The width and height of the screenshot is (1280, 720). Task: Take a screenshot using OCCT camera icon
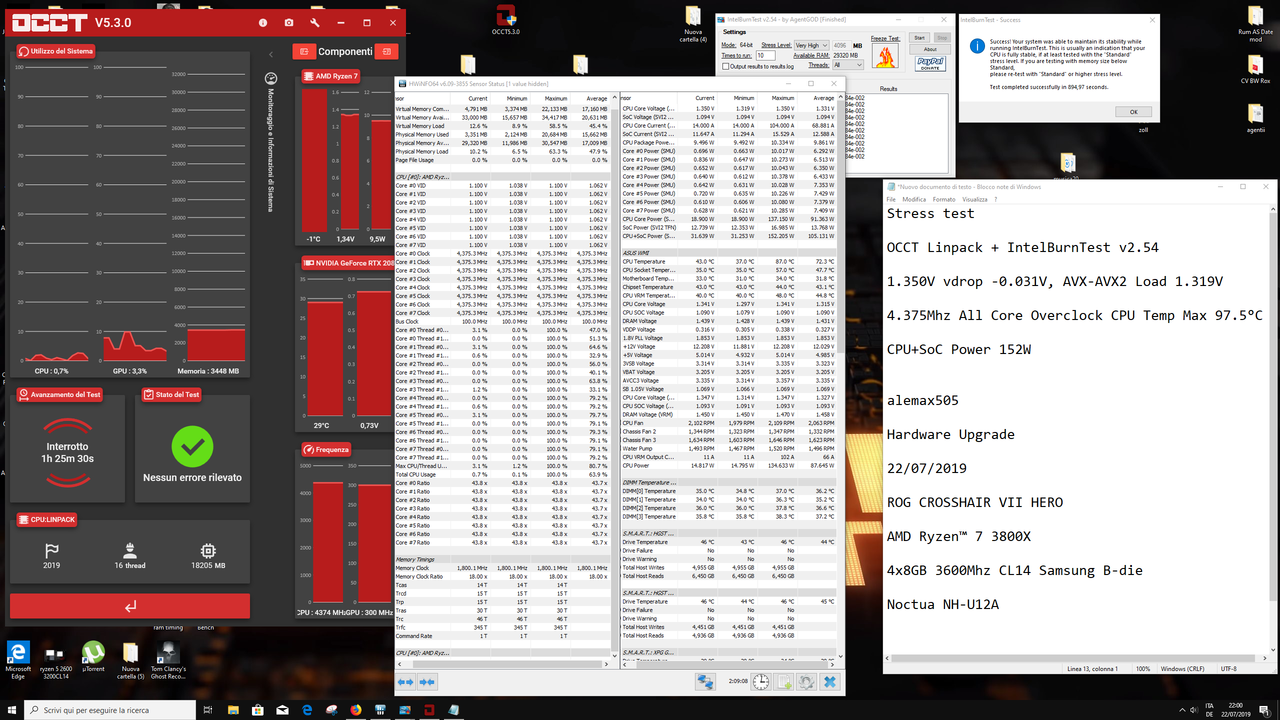point(289,22)
